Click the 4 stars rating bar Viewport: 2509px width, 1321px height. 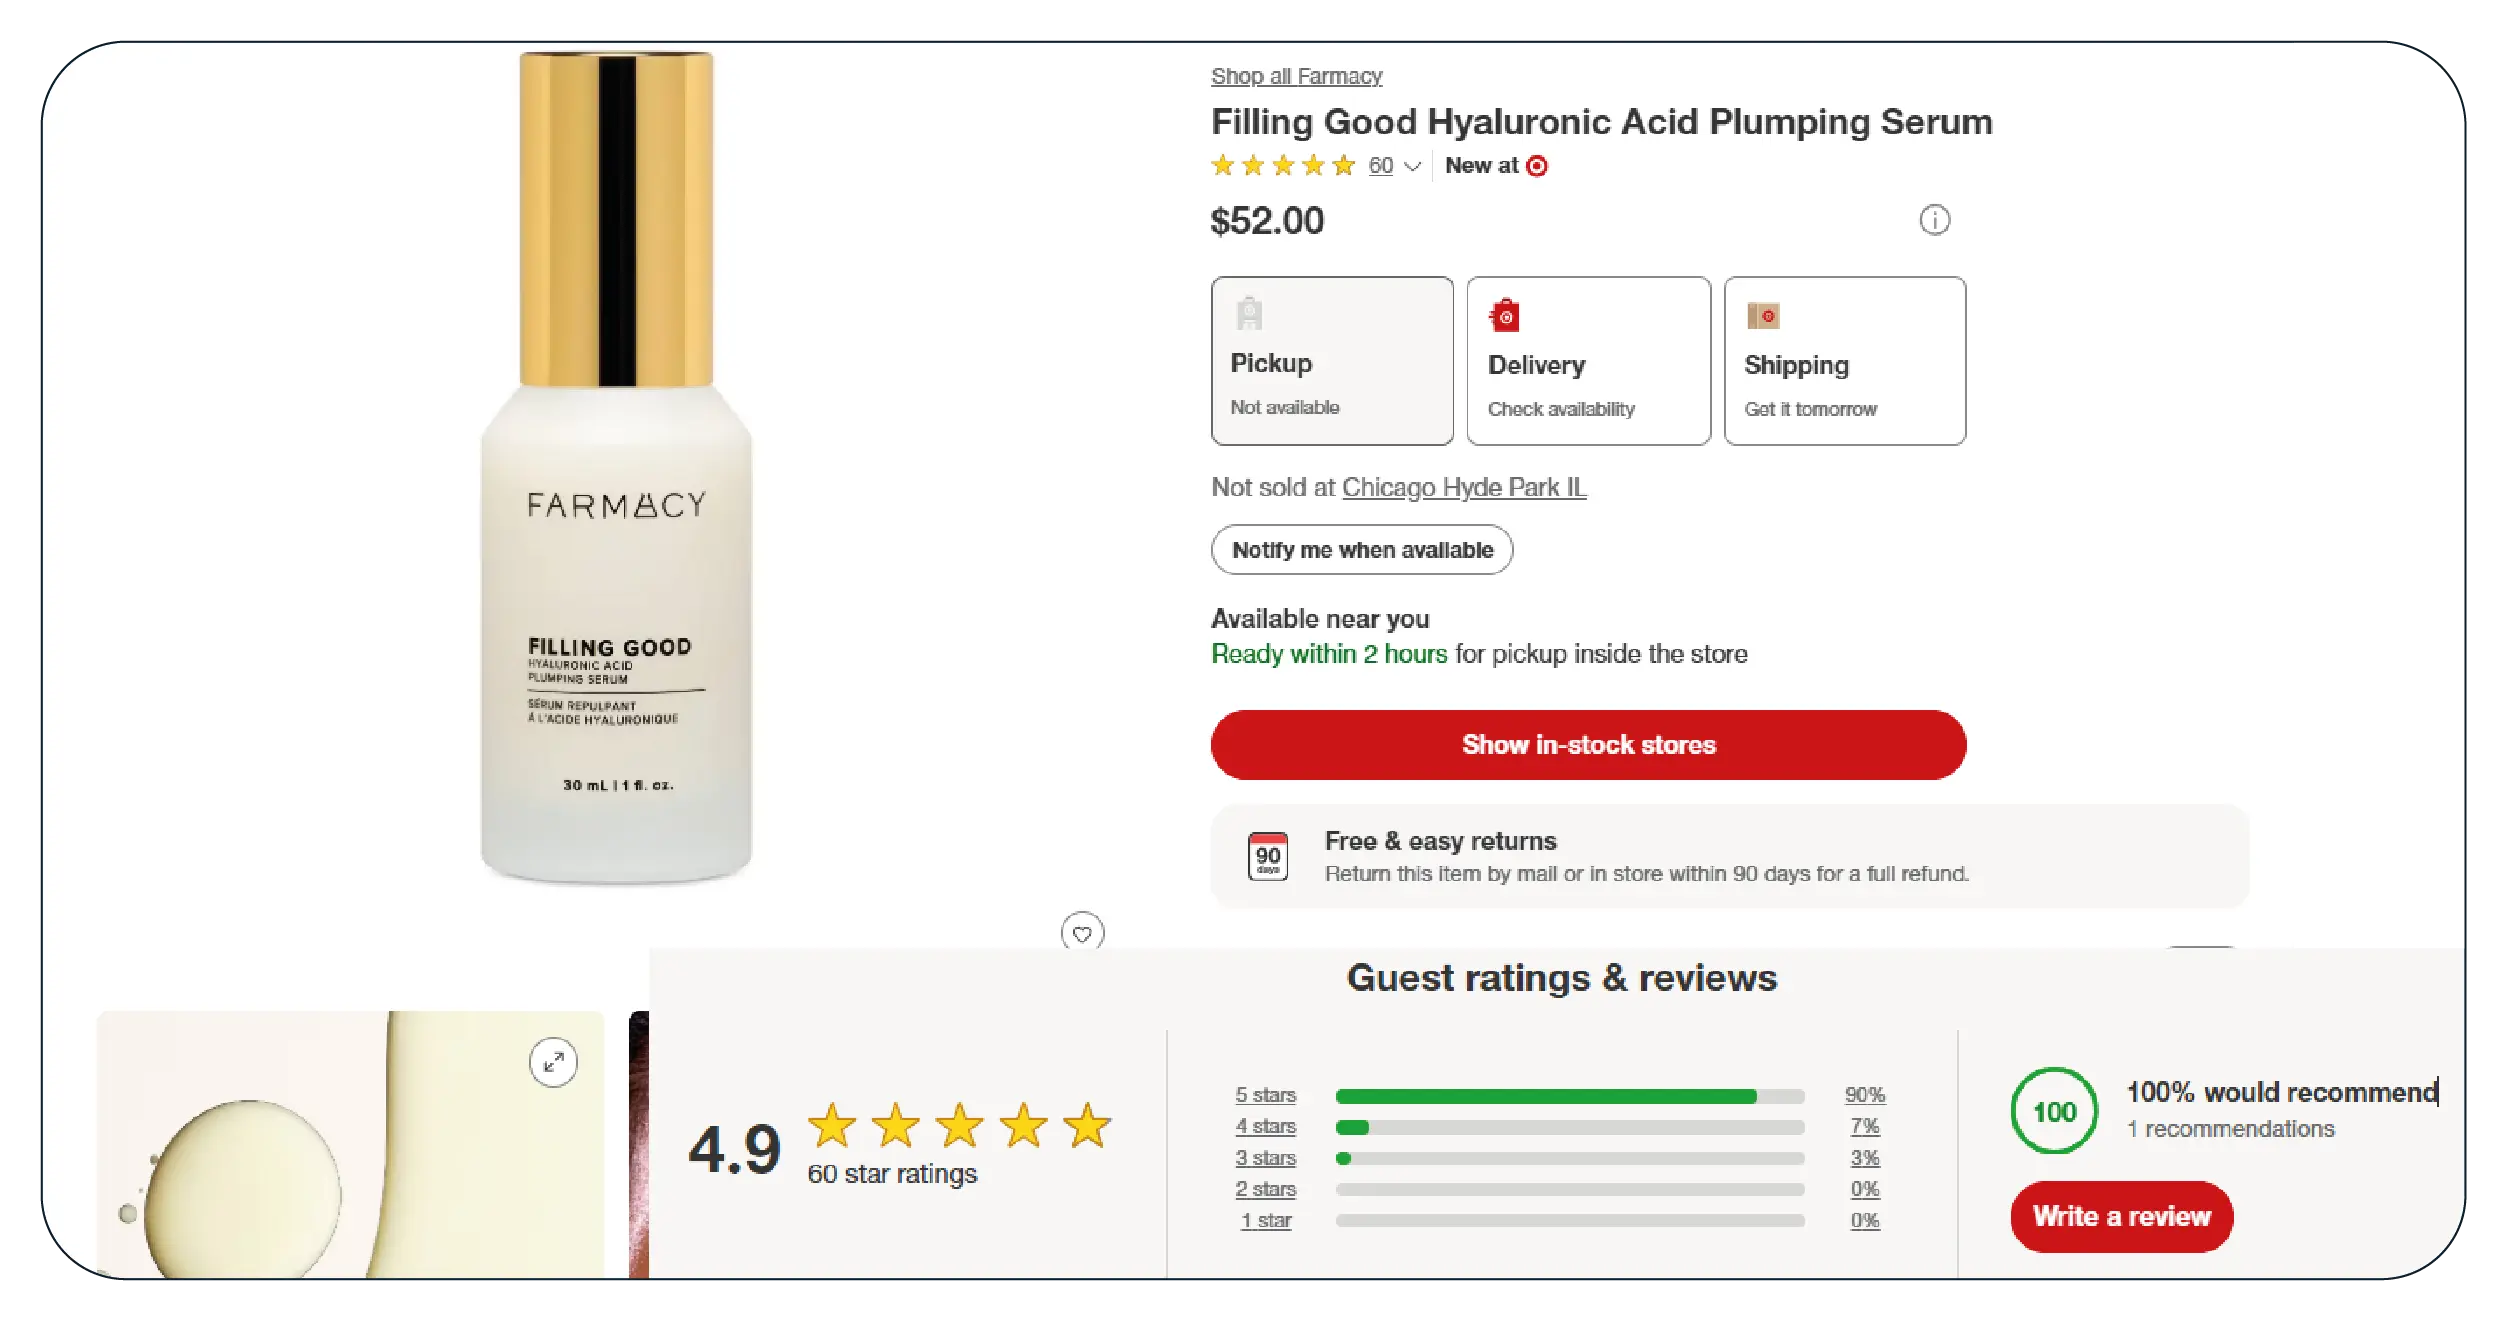(x=1569, y=1127)
